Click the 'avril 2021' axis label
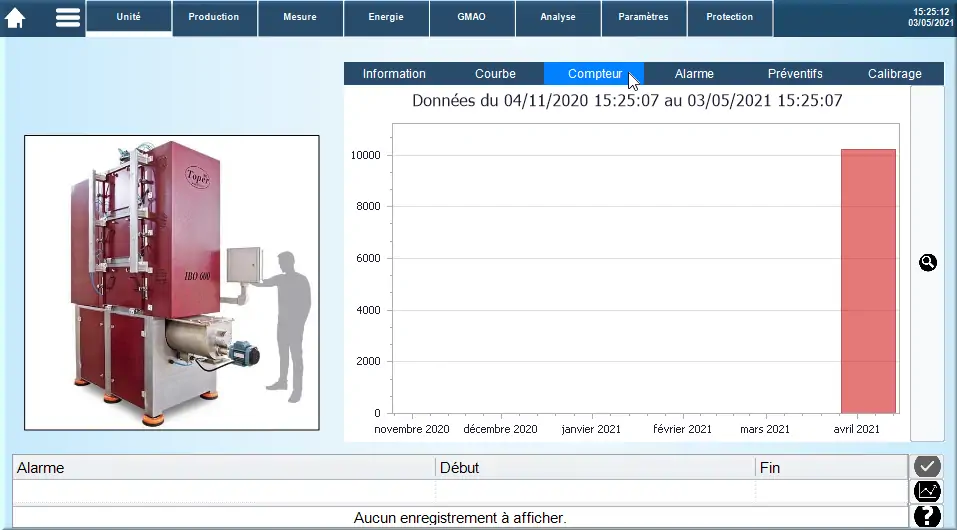 [x=856, y=429]
